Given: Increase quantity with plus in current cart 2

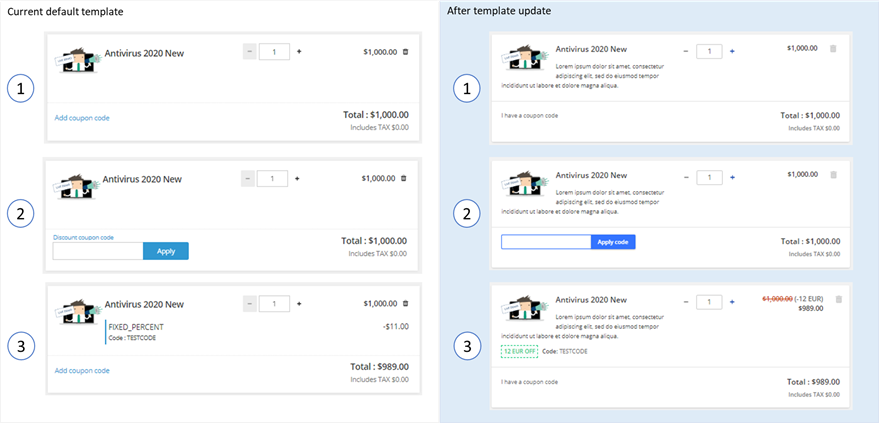Looking at the screenshot, I should [x=297, y=179].
